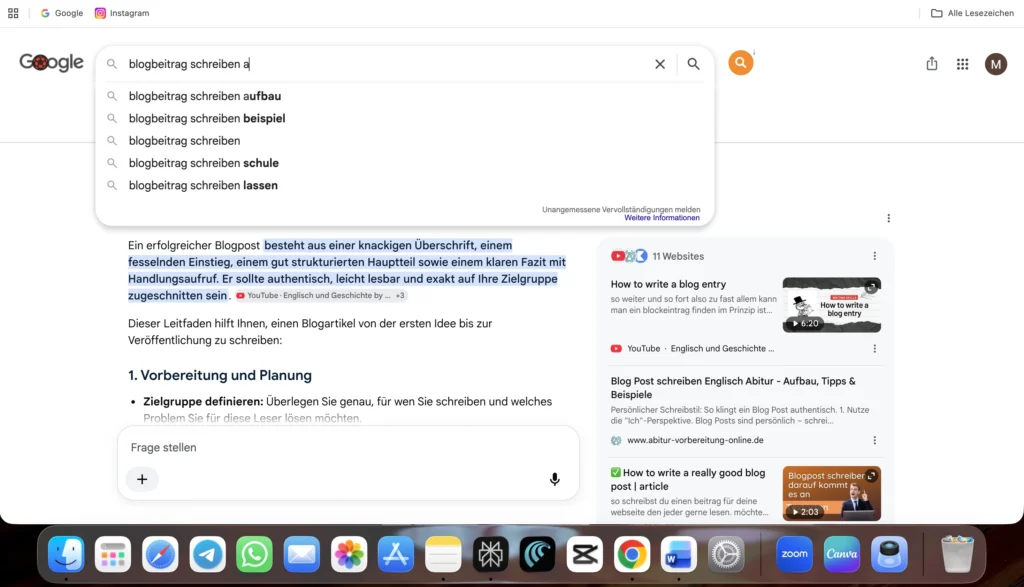Expand the +3 sources chip

point(400,296)
